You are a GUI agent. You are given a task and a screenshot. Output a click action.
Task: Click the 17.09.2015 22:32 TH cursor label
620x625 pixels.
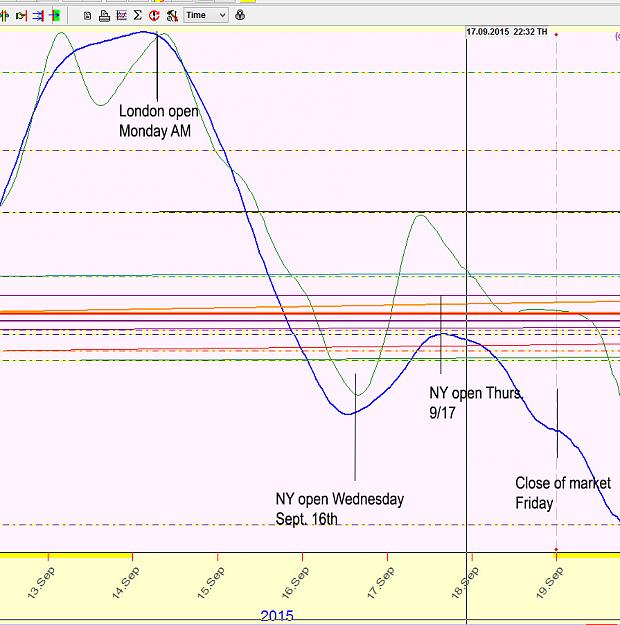coord(506,32)
